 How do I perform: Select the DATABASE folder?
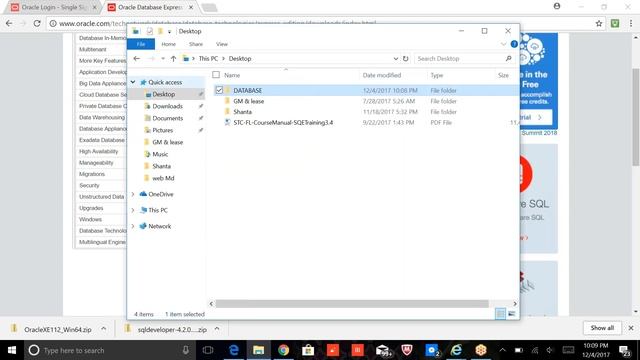247,90
